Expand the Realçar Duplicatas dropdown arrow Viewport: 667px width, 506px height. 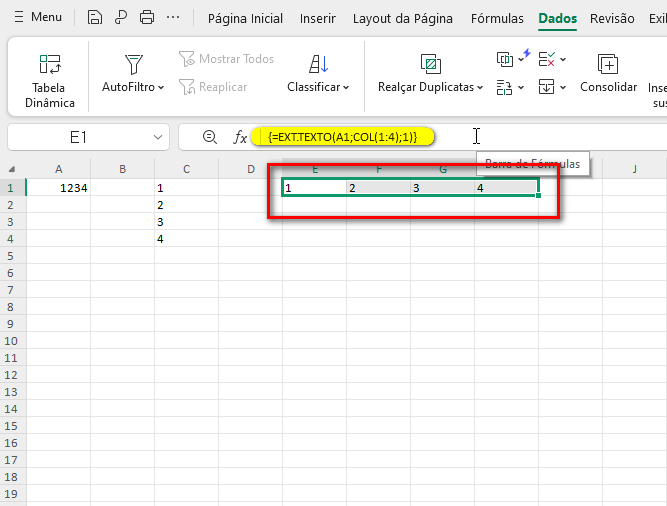(480, 88)
